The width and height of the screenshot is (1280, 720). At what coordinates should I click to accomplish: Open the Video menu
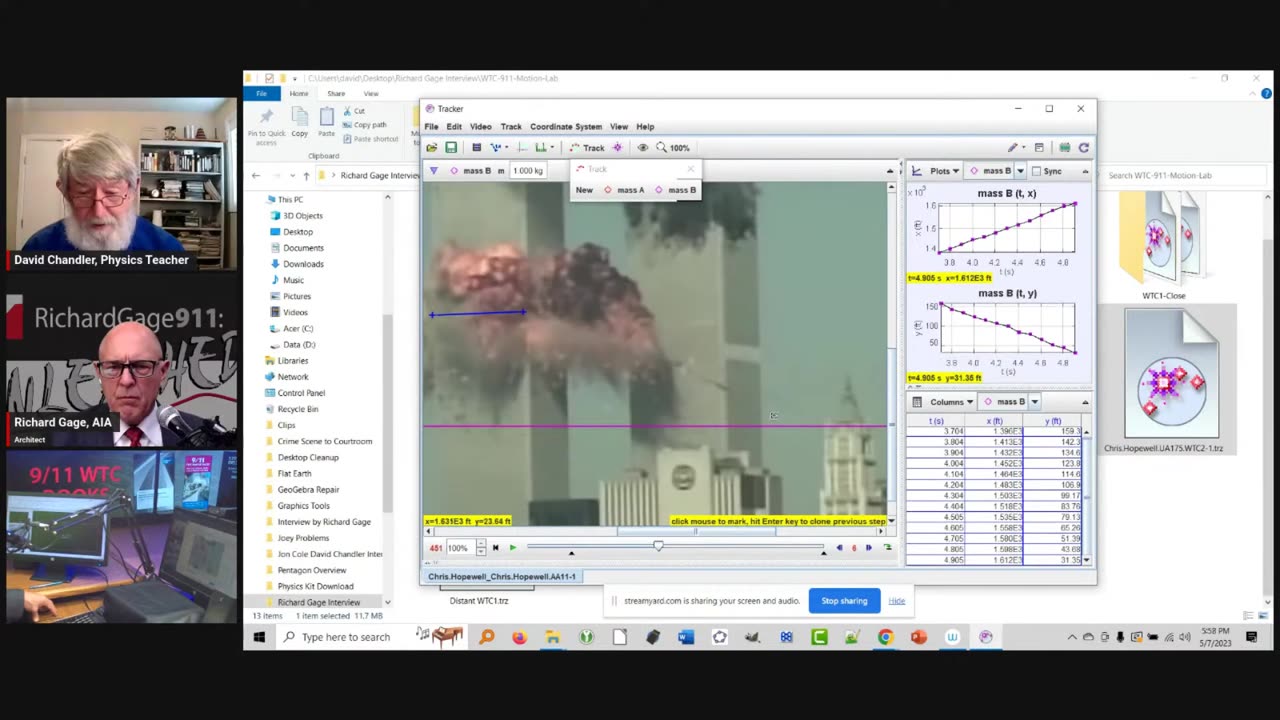point(481,127)
